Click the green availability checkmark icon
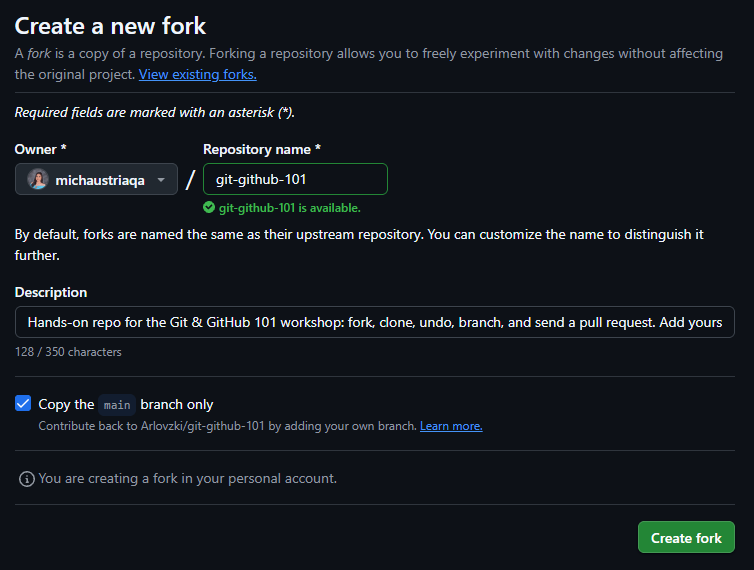 coord(209,207)
